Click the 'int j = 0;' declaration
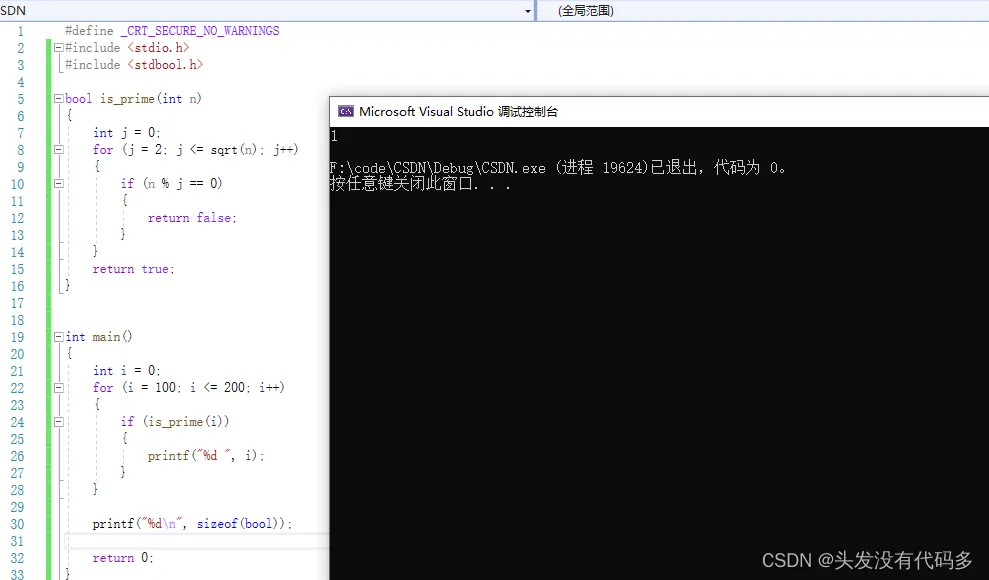The height and width of the screenshot is (580, 989). [x=127, y=133]
